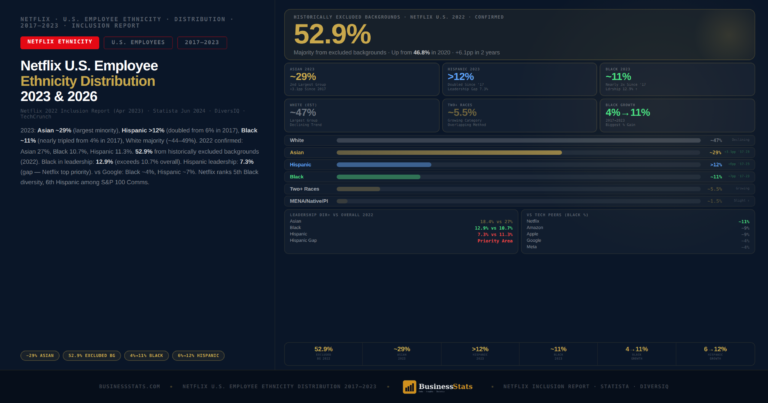Click the 4→11% figure in the bottom summary strip
The height and width of the screenshot is (403, 768).
637,349
